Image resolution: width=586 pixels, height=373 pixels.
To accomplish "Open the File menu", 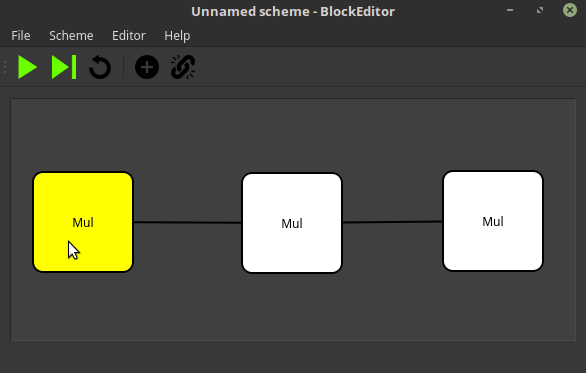I will (x=21, y=36).
